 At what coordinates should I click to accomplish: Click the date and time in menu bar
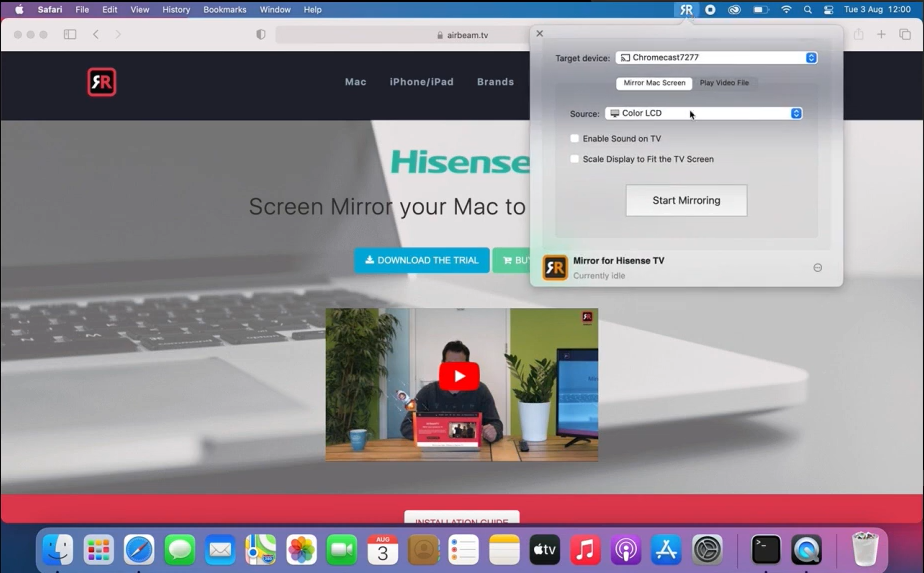click(877, 9)
